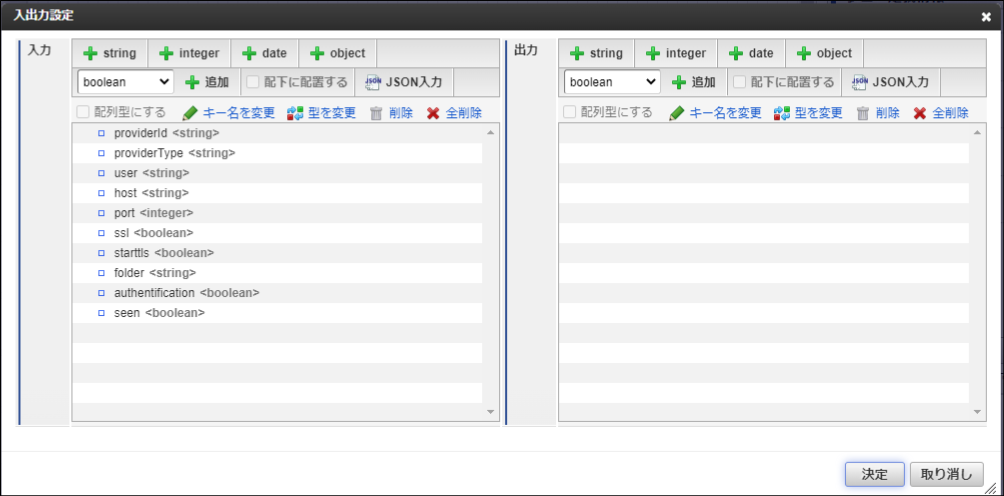Viewport: 1004px width, 496px height.
Task: Click 削除 in the 出力 panel
Action: [878, 113]
